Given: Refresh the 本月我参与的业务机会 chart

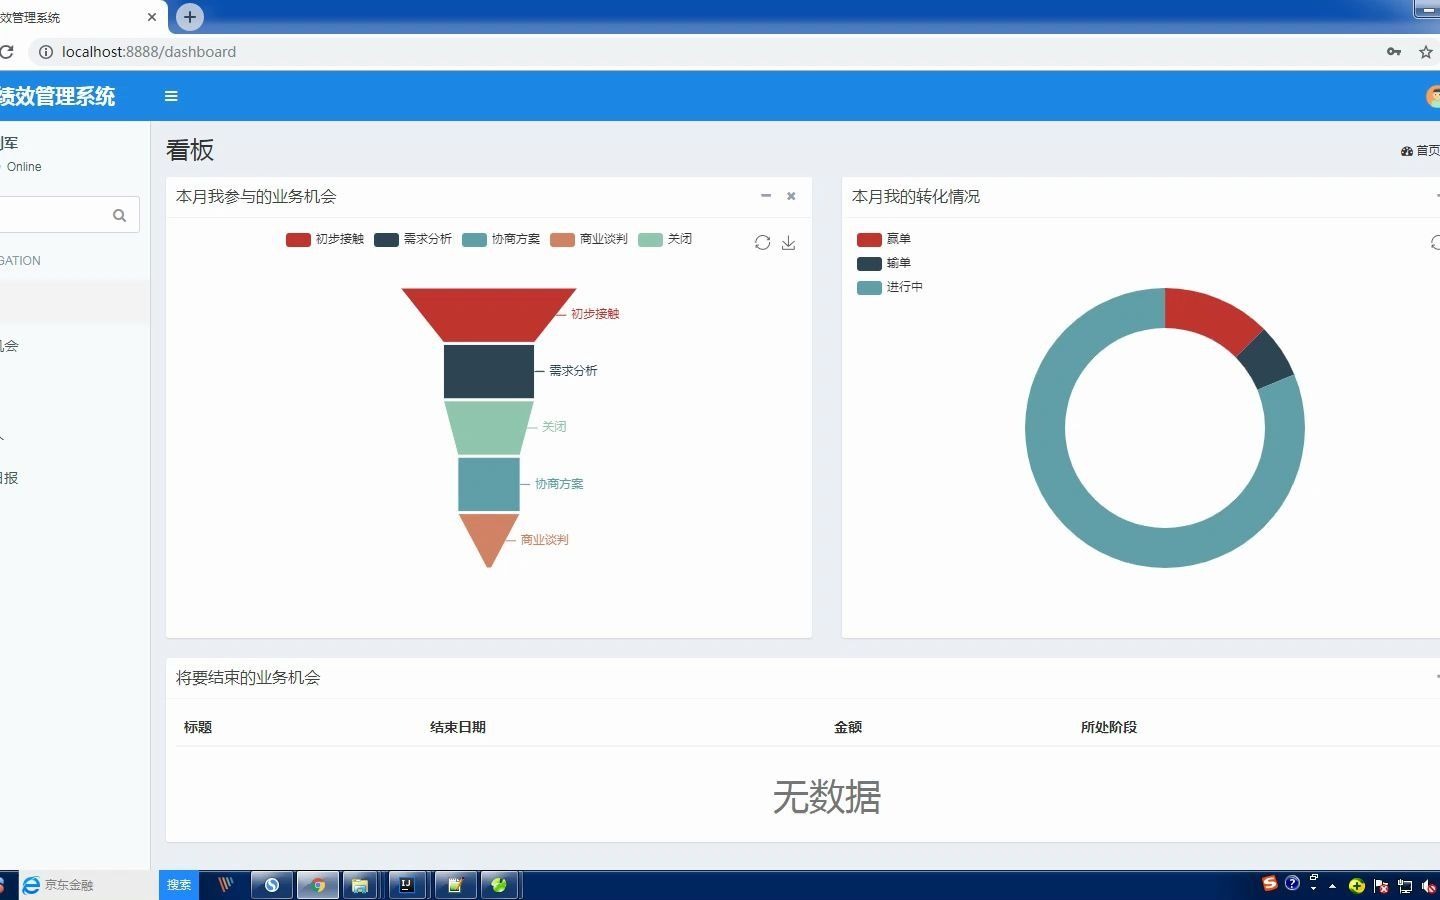Looking at the screenshot, I should [762, 242].
